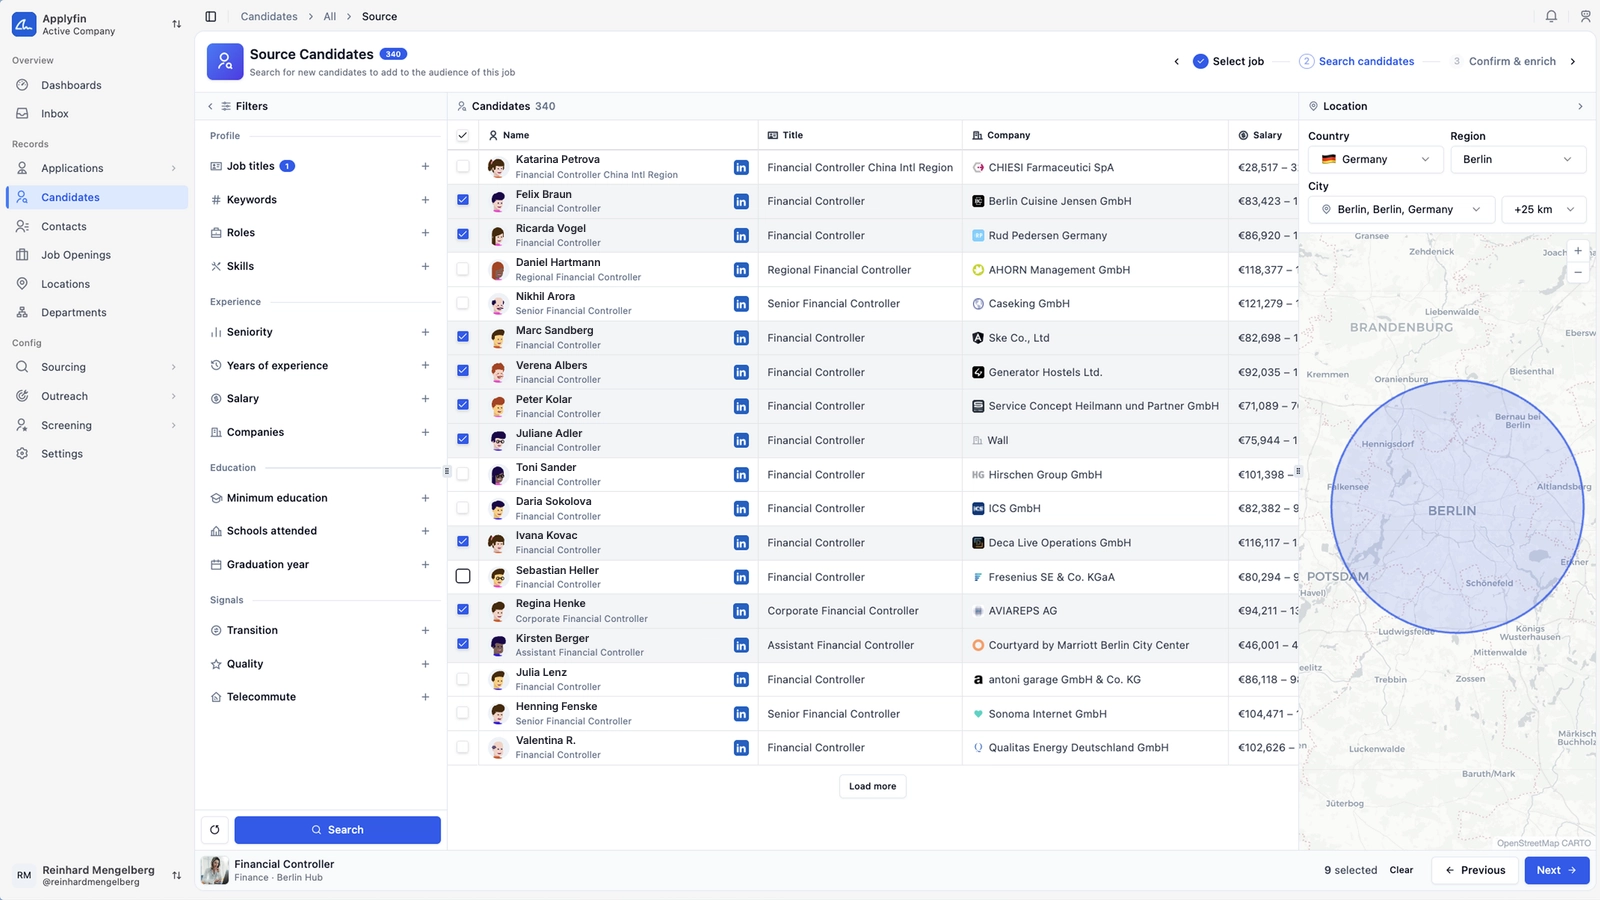Jump to the Confirm & enrich step
The width and height of the screenshot is (1600, 900).
coord(1504,62)
